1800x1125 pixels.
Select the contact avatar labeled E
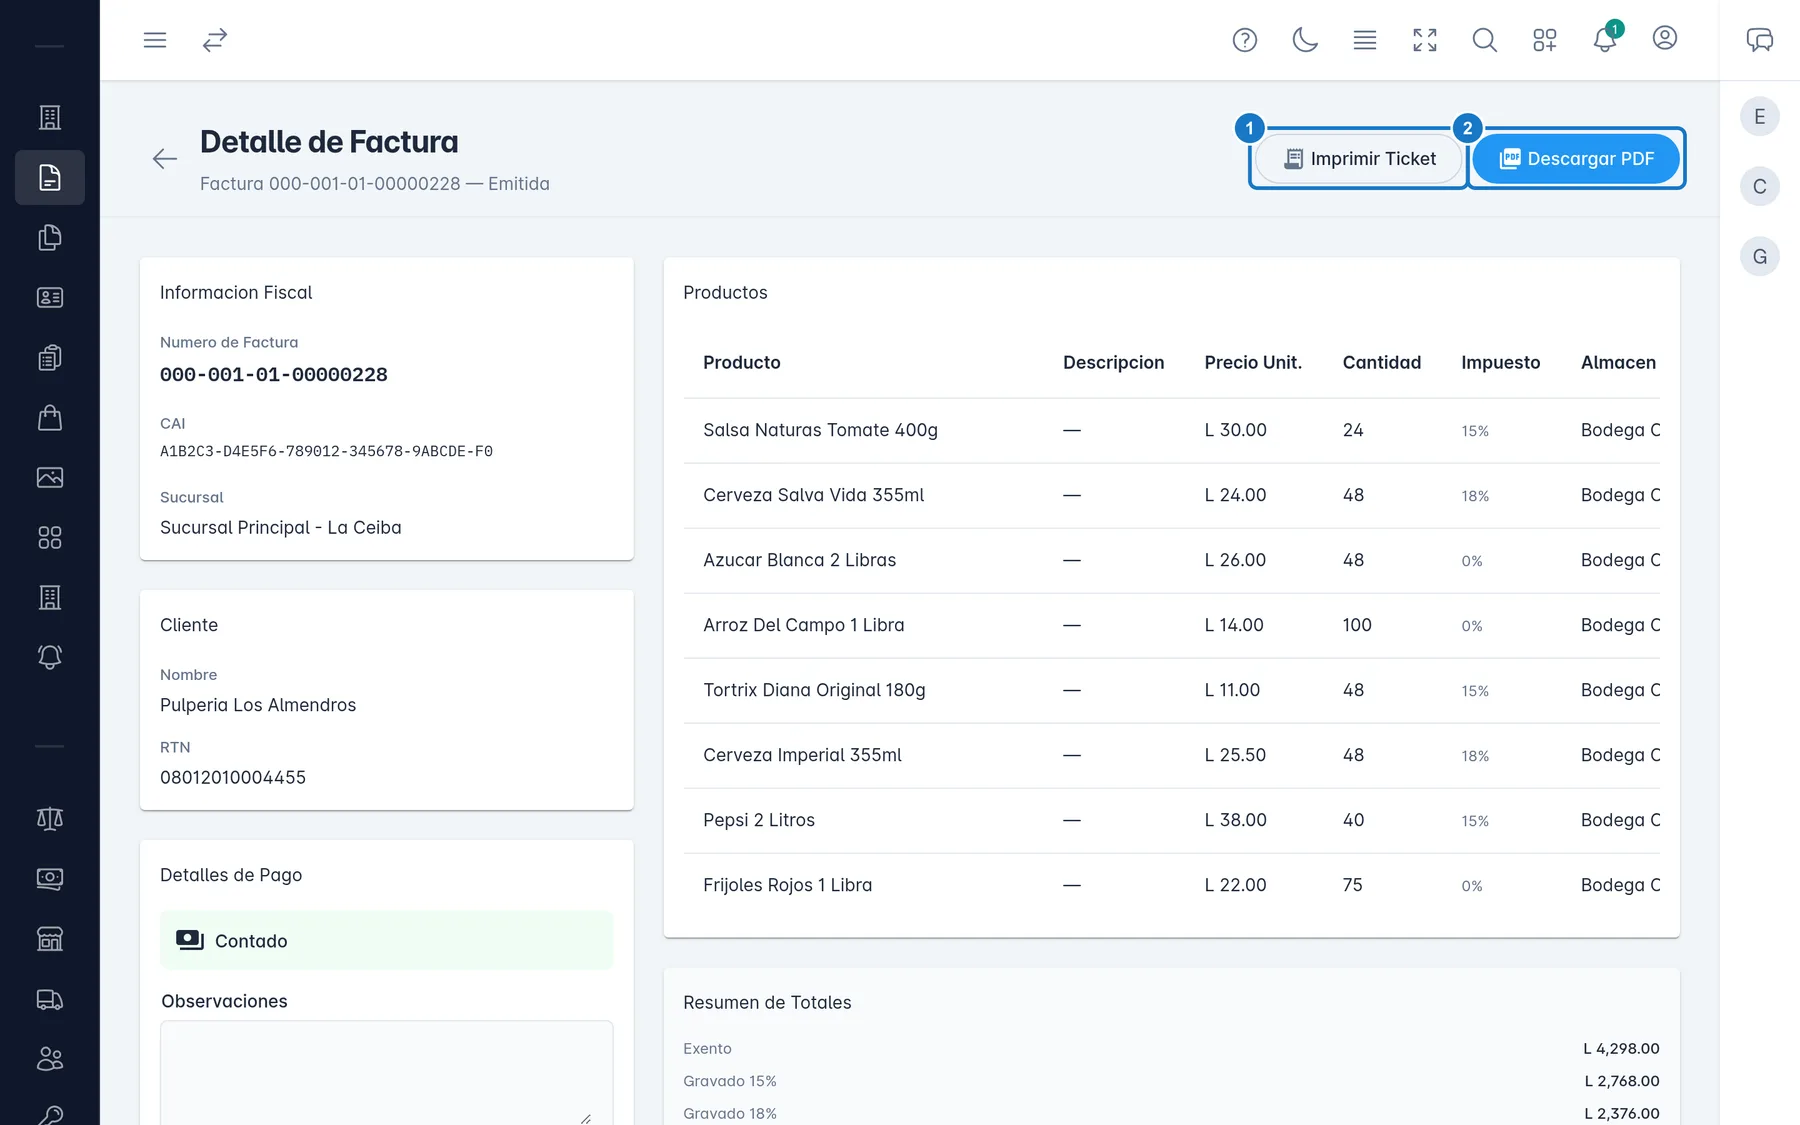pos(1760,117)
